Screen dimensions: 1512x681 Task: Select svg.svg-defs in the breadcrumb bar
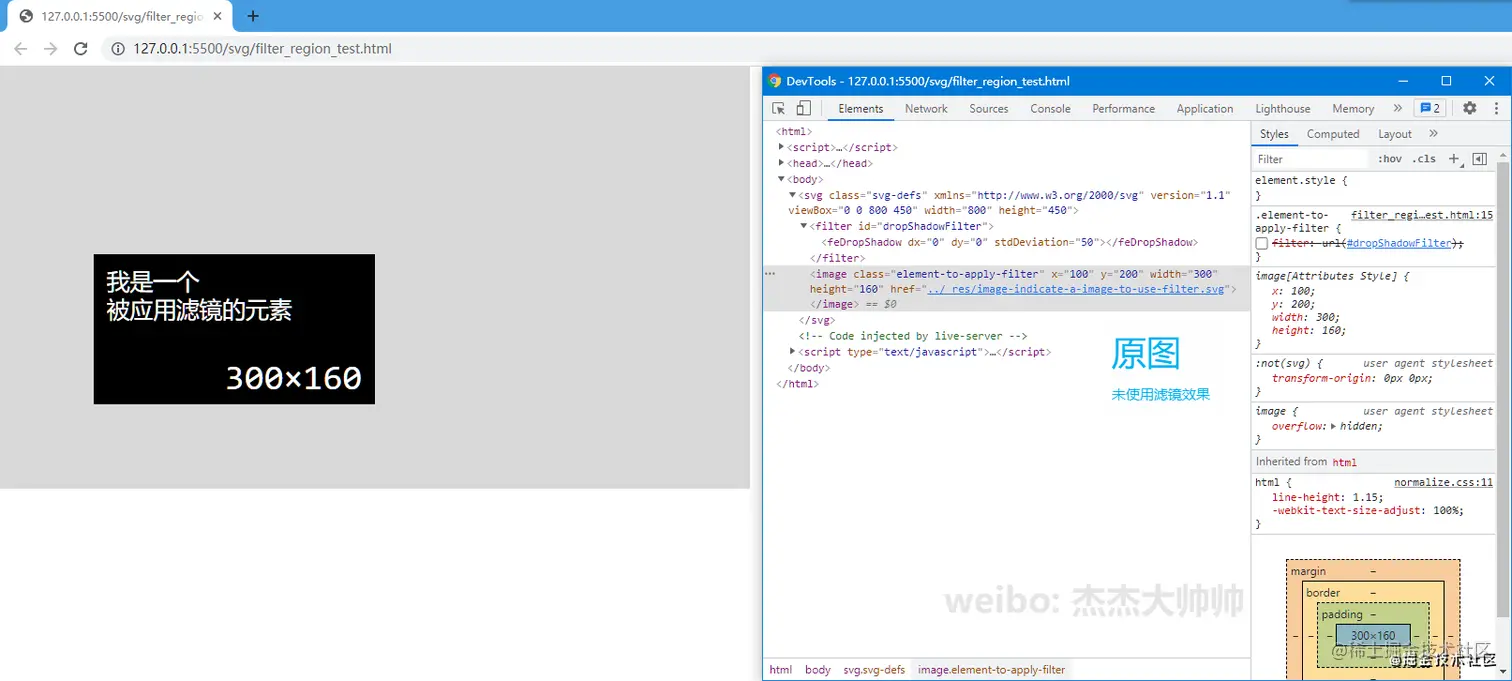[873, 670]
